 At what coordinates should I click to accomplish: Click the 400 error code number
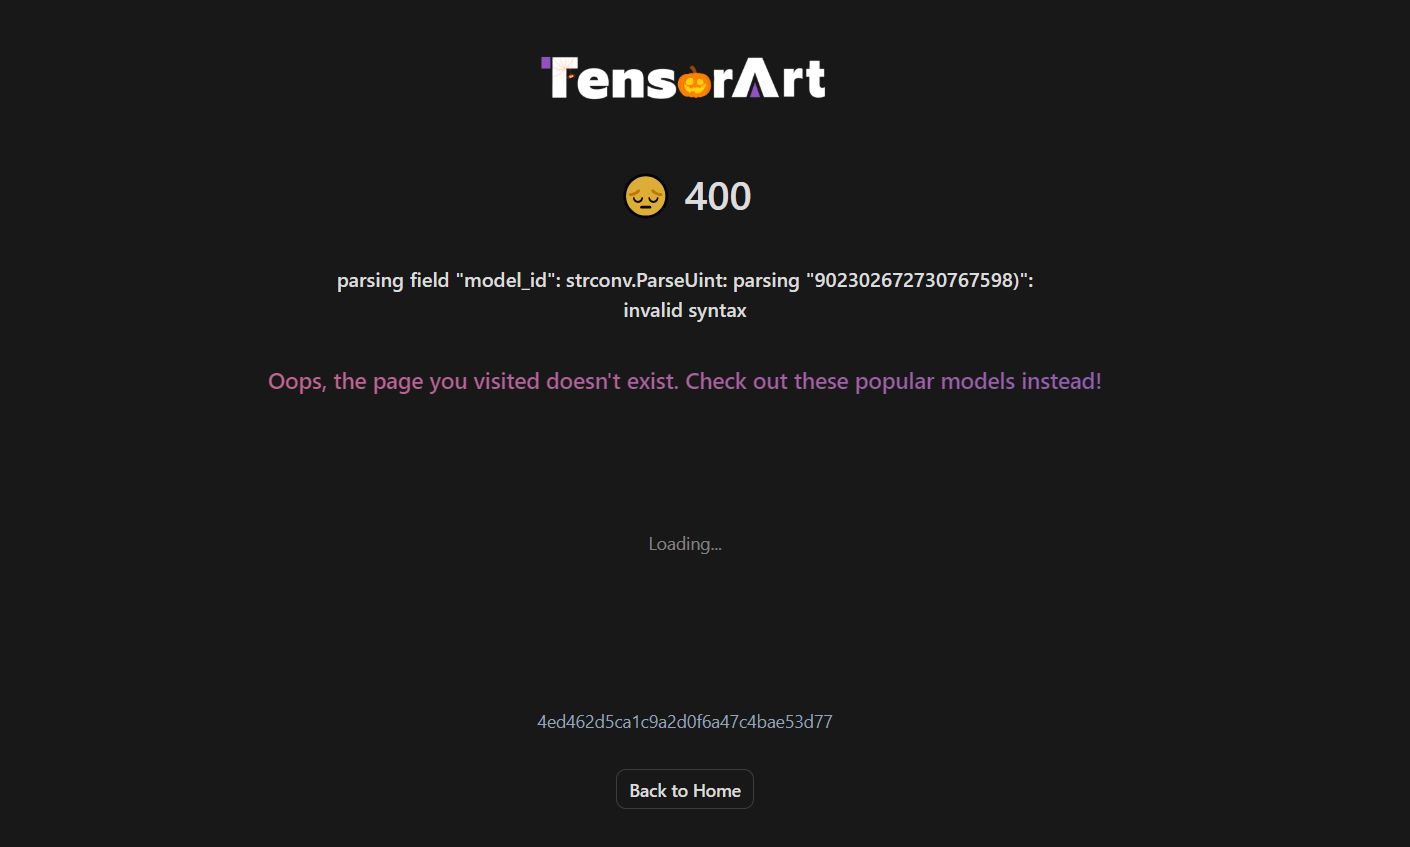(x=718, y=196)
